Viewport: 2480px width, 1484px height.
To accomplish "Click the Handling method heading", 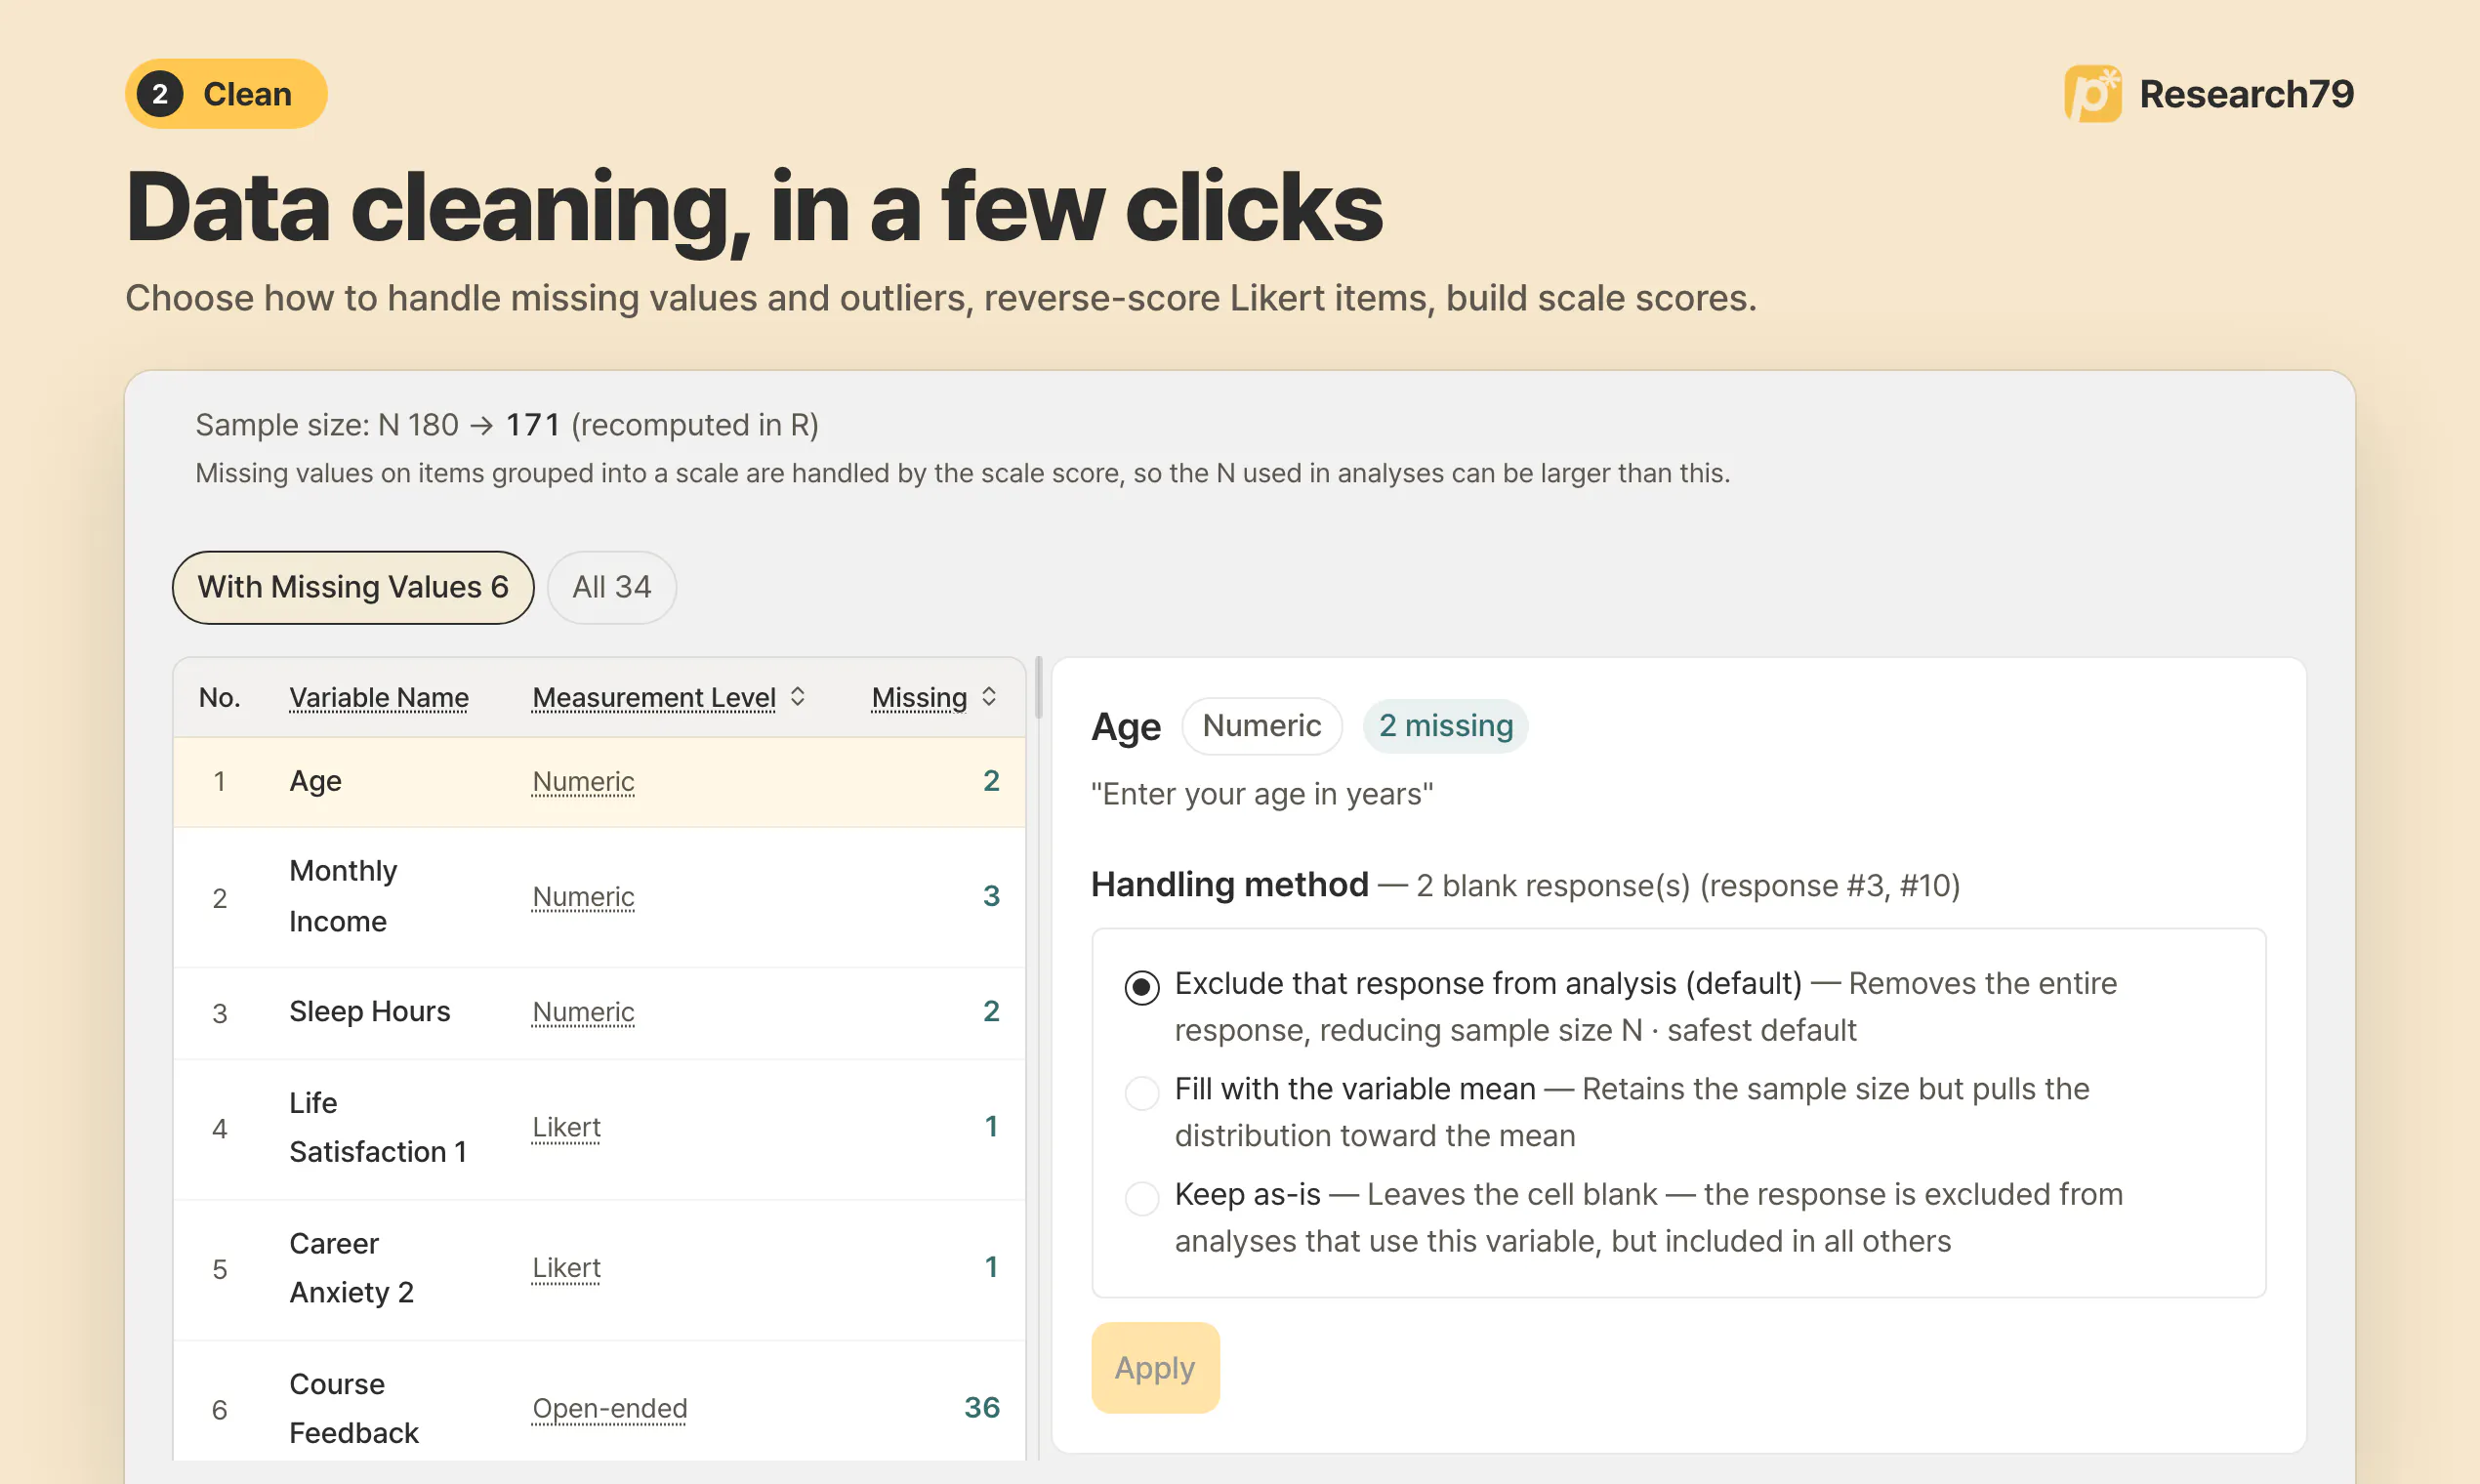I will tap(1229, 884).
